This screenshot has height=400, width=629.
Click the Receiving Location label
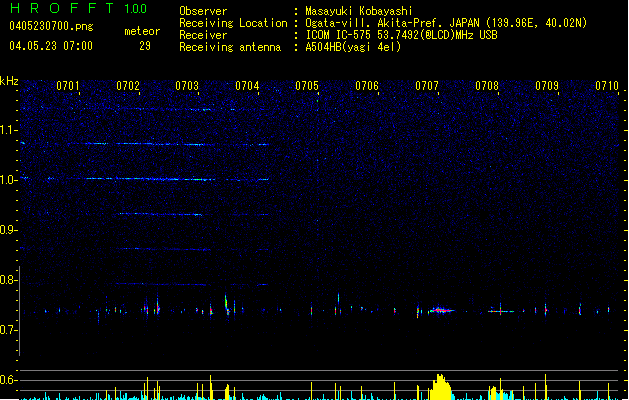233,23
